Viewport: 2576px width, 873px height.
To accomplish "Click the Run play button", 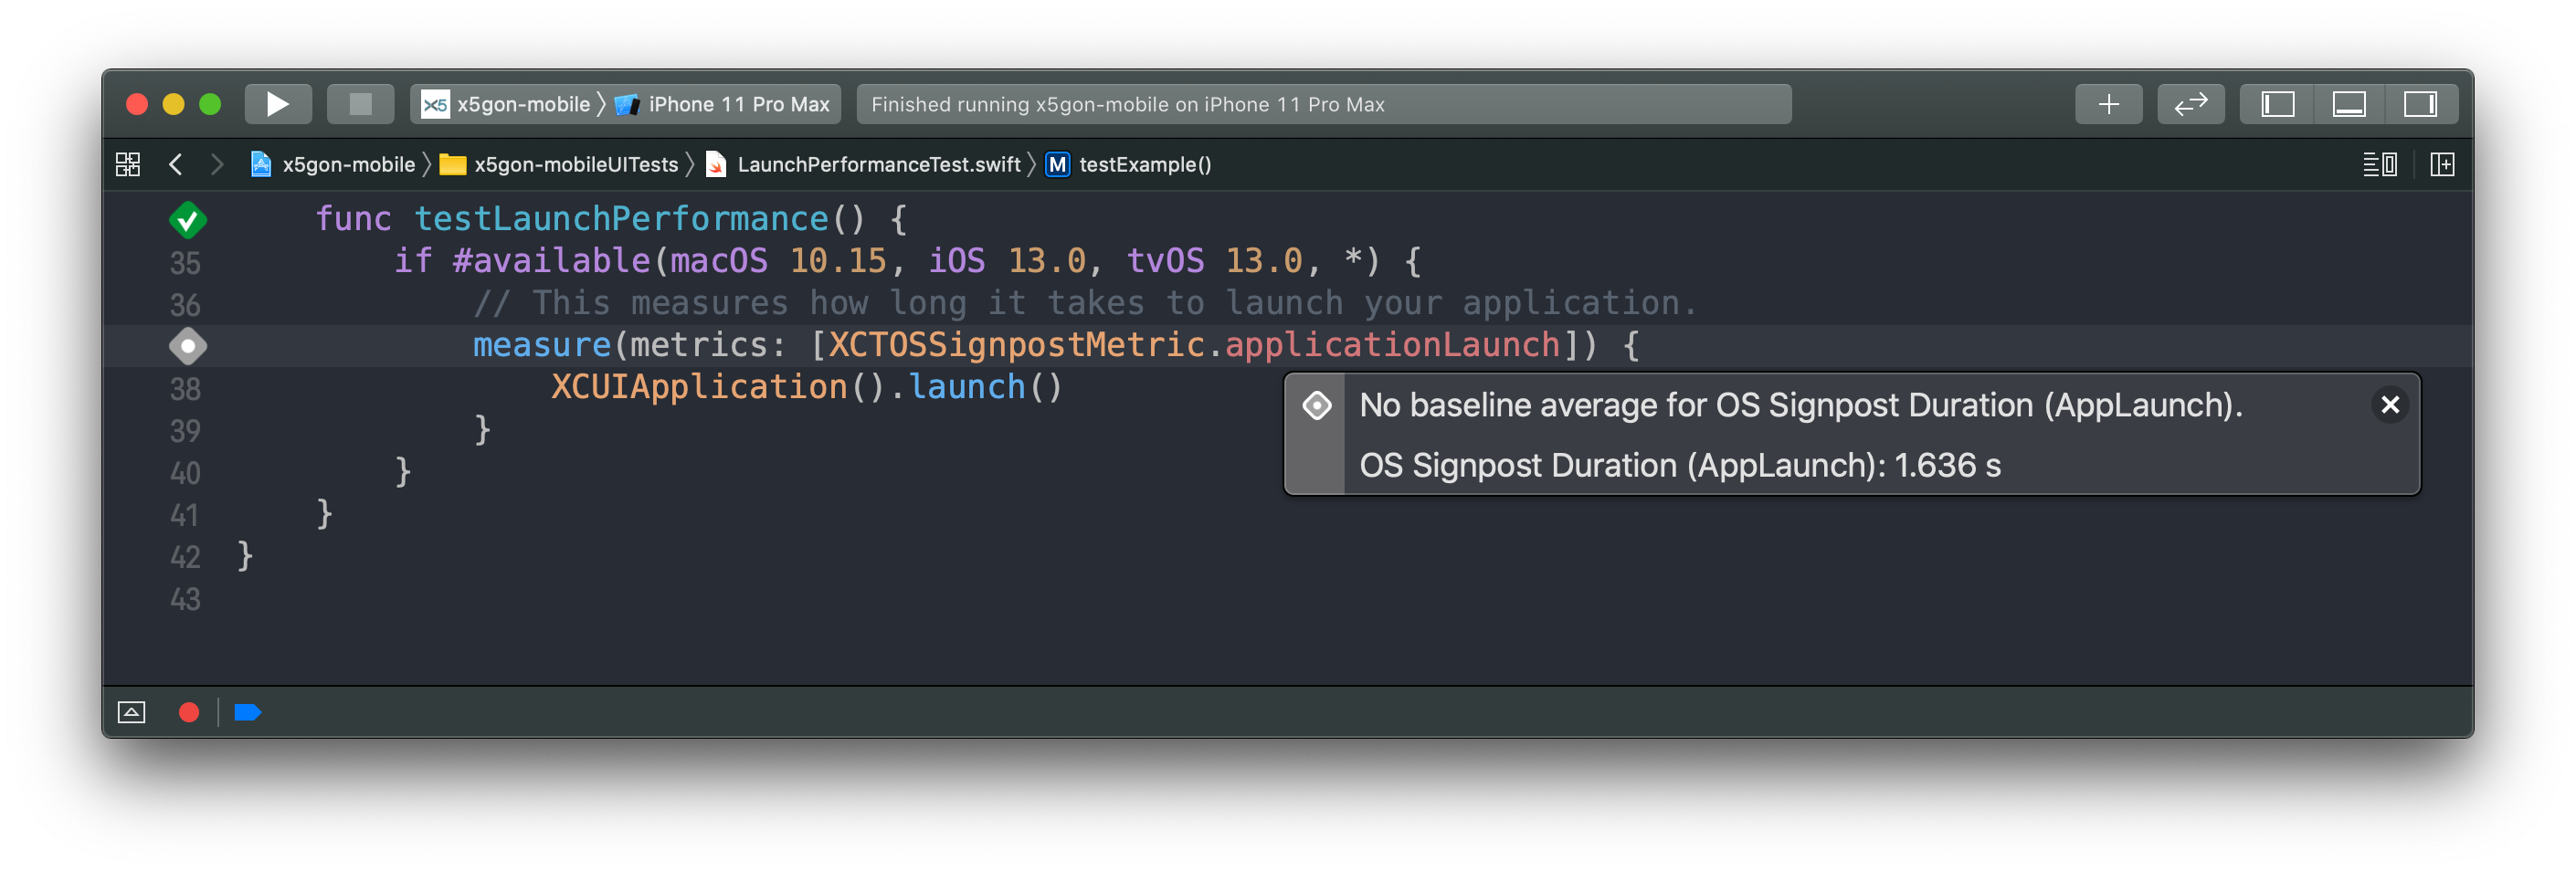I will [x=278, y=104].
